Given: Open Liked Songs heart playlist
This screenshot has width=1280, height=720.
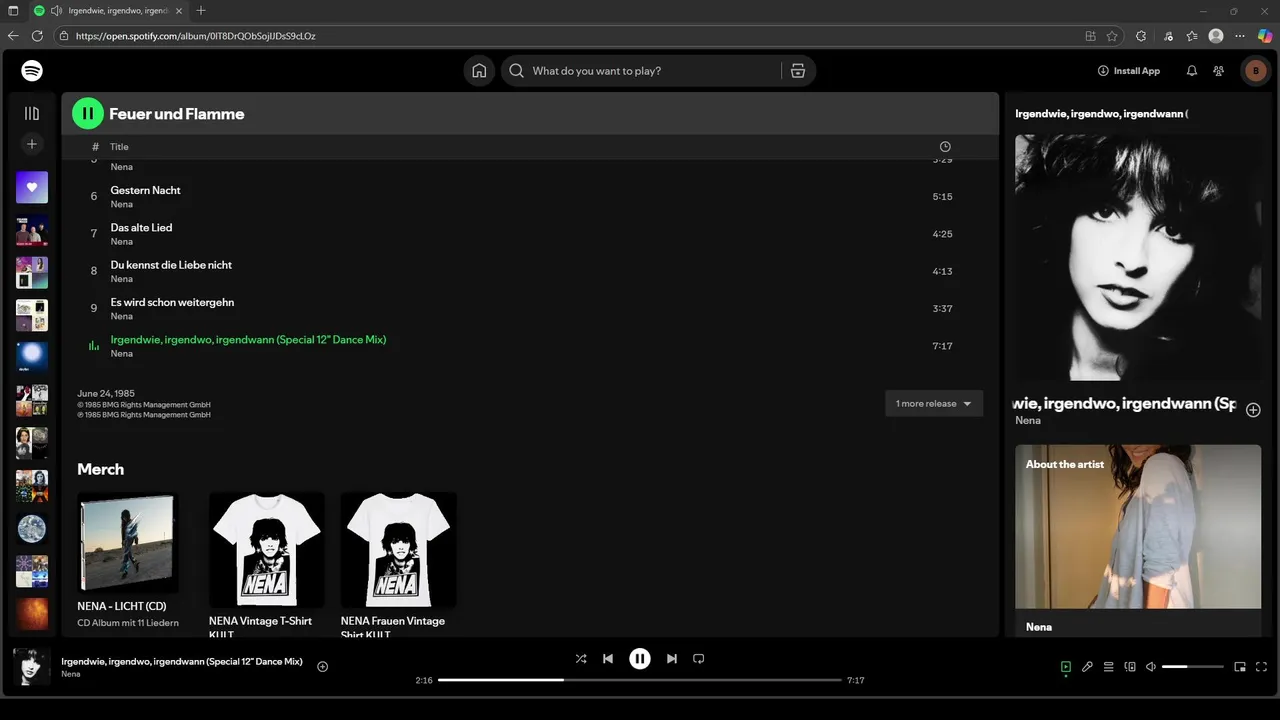Looking at the screenshot, I should tap(32, 187).
